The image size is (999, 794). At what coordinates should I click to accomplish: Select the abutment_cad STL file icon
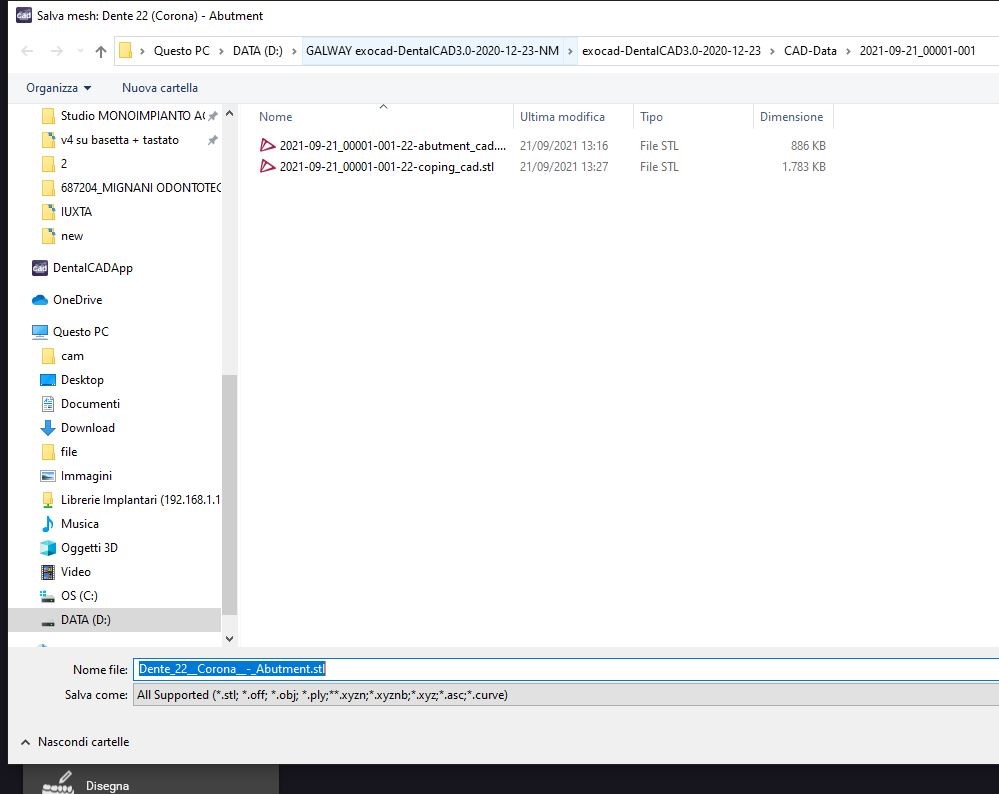(x=268, y=145)
